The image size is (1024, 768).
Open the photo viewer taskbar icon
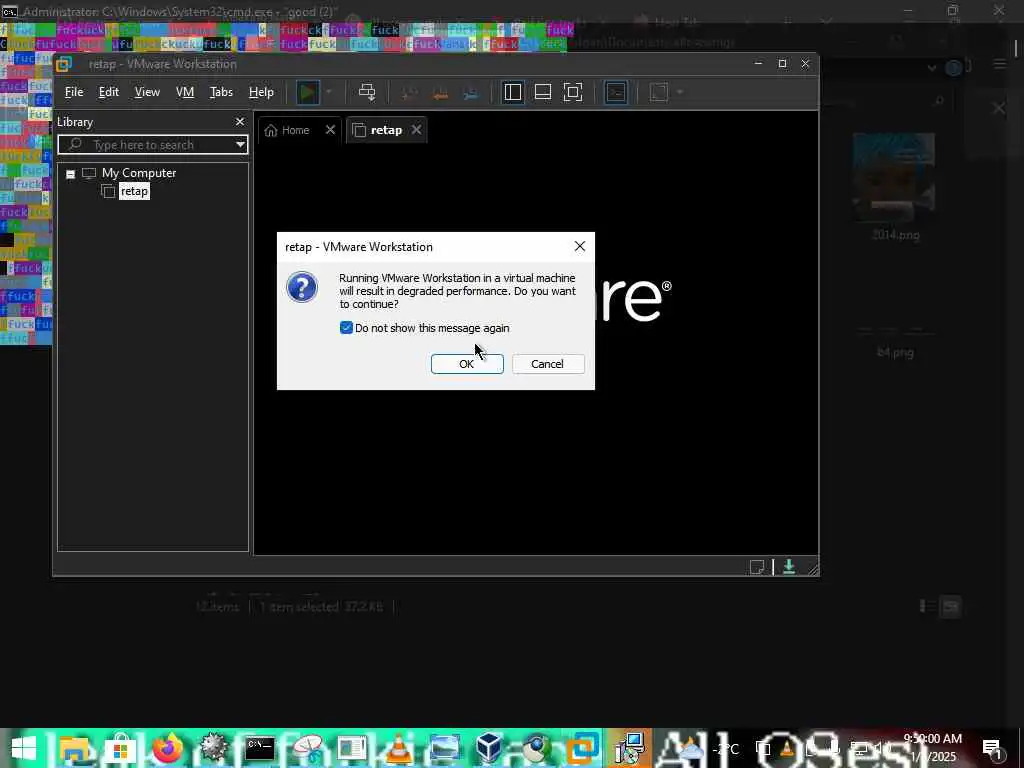[444, 748]
